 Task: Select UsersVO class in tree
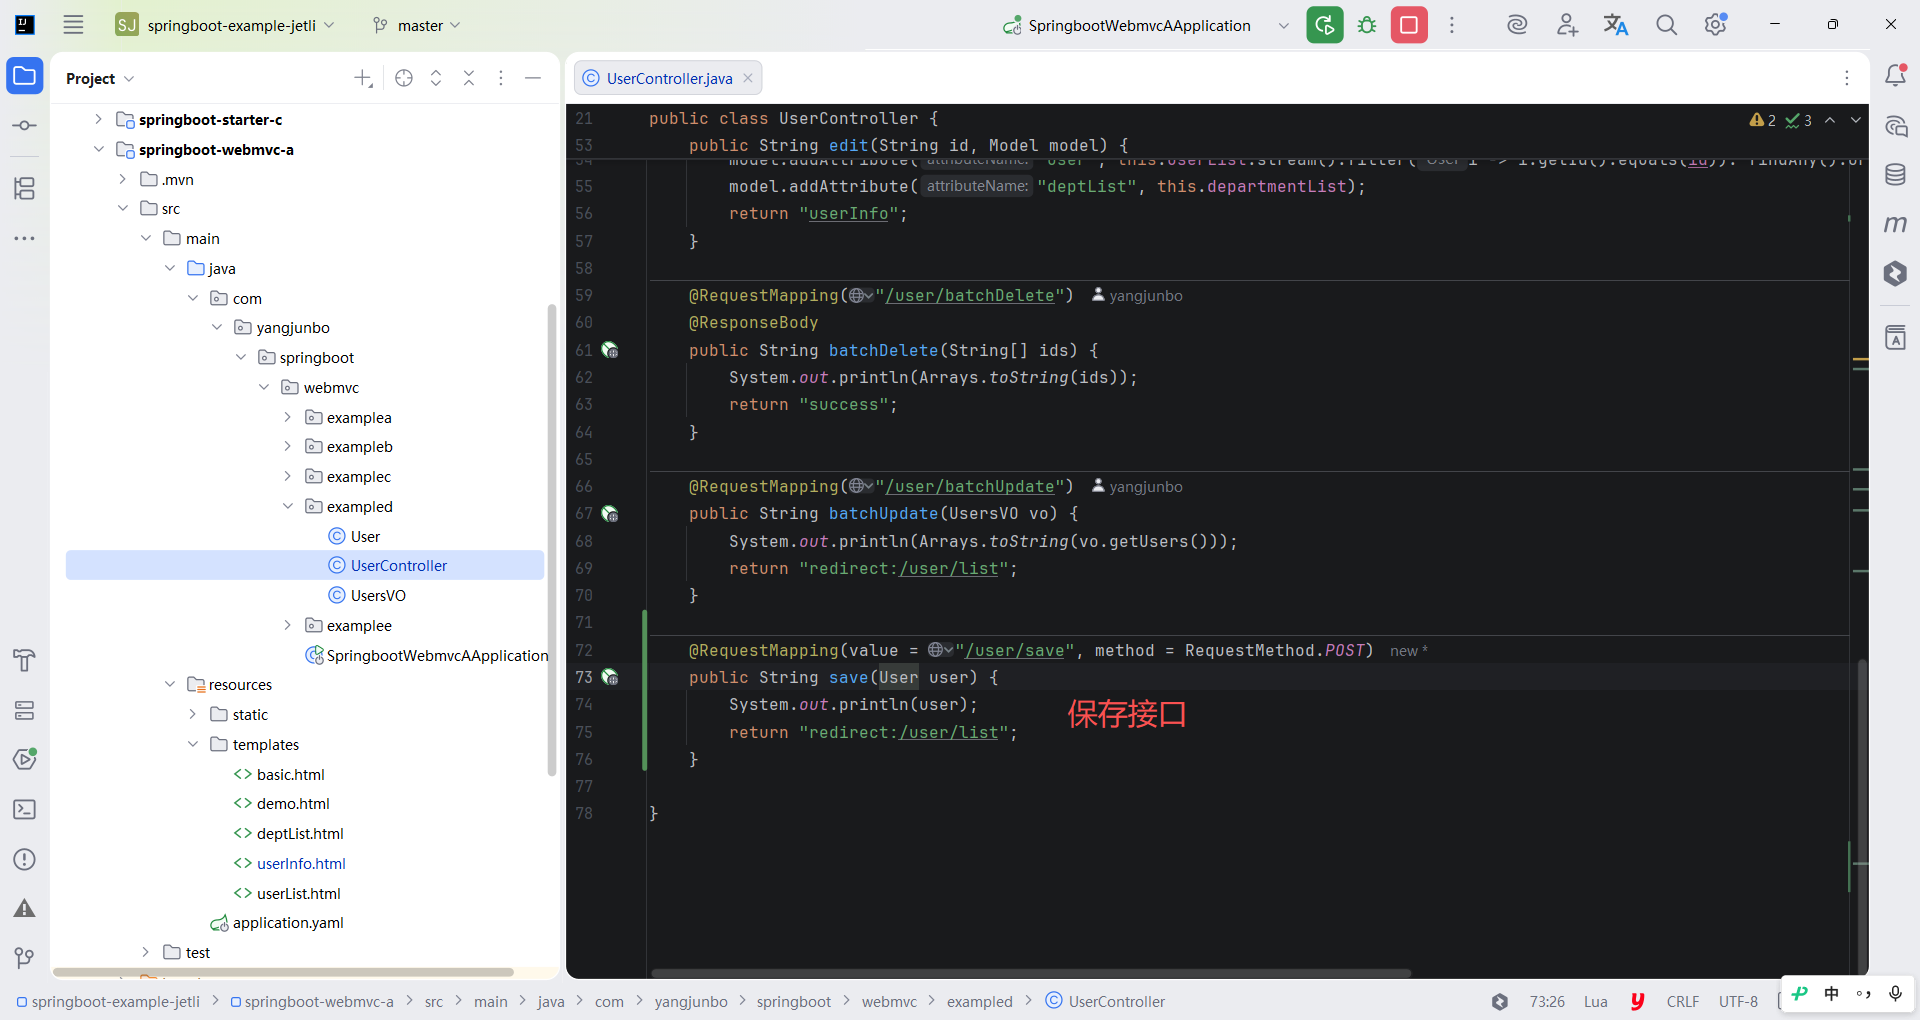(x=378, y=595)
